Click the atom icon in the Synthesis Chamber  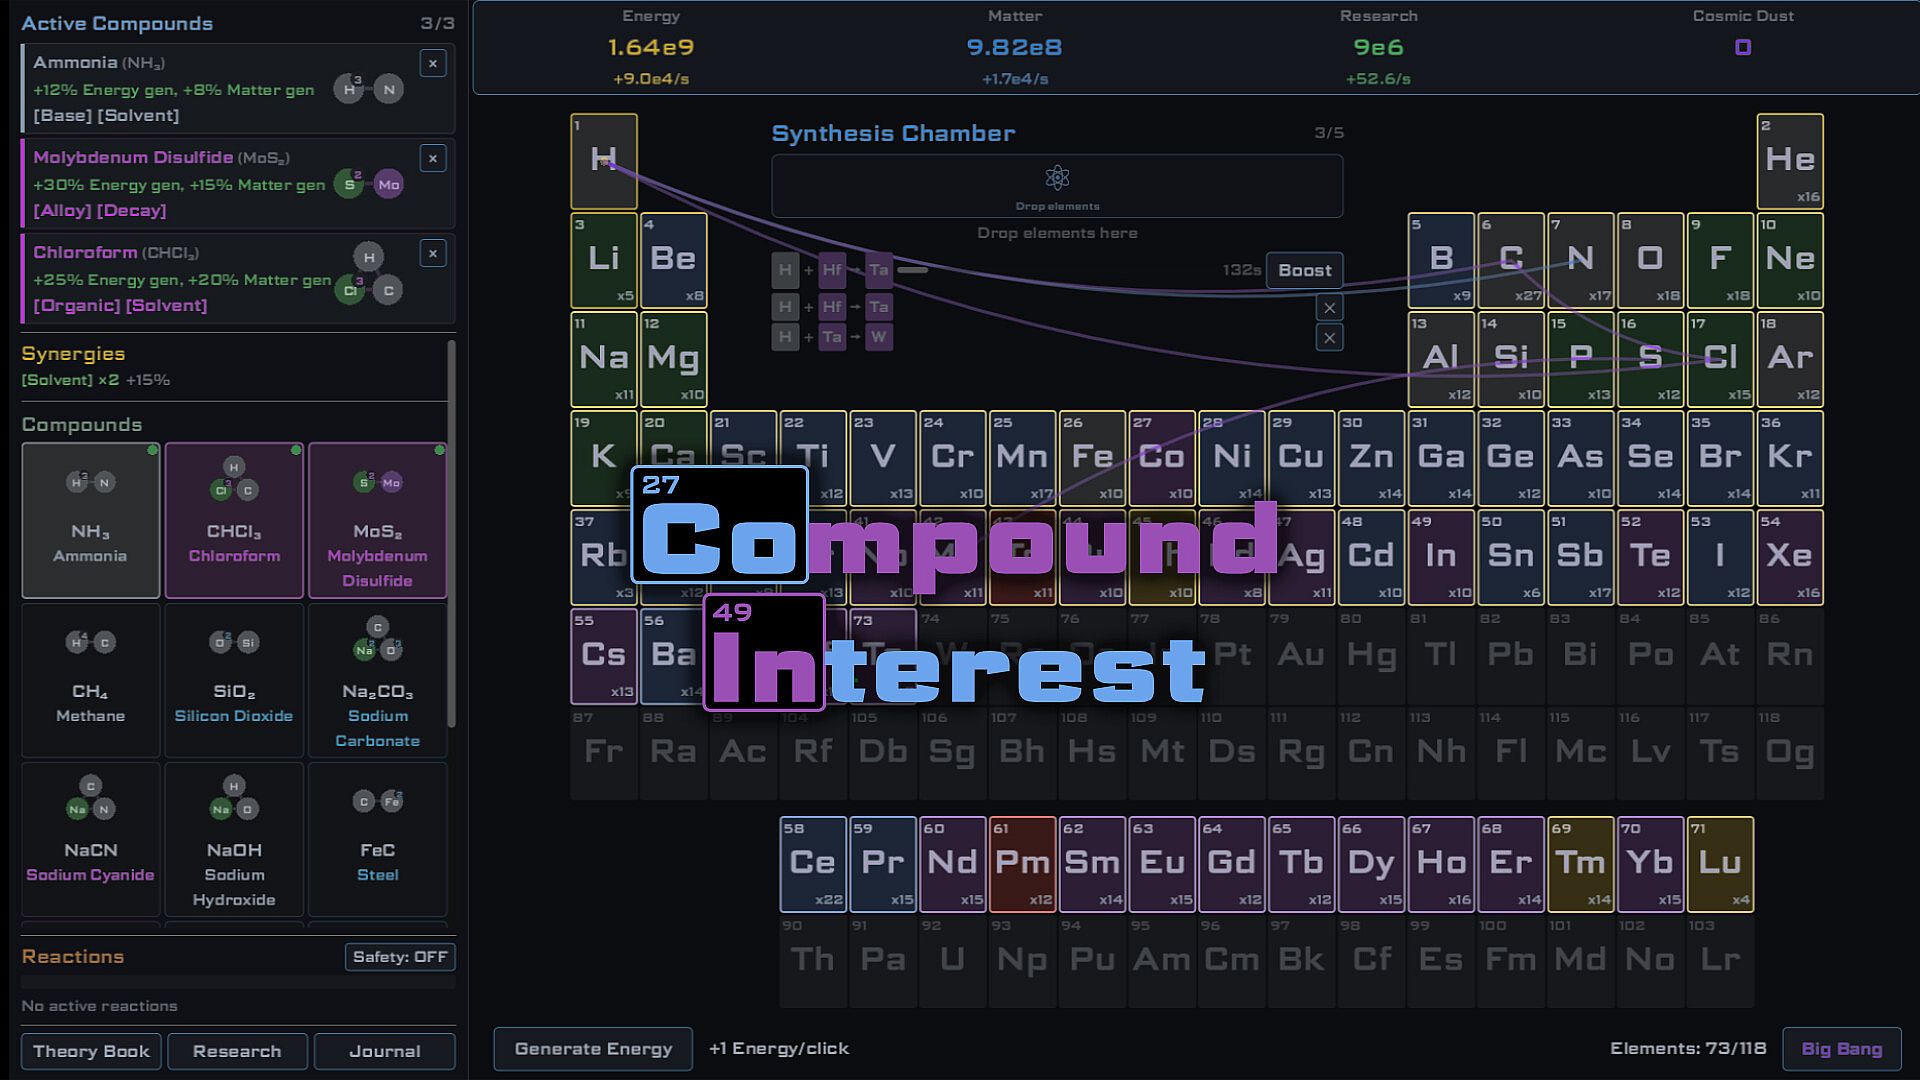1057,179
